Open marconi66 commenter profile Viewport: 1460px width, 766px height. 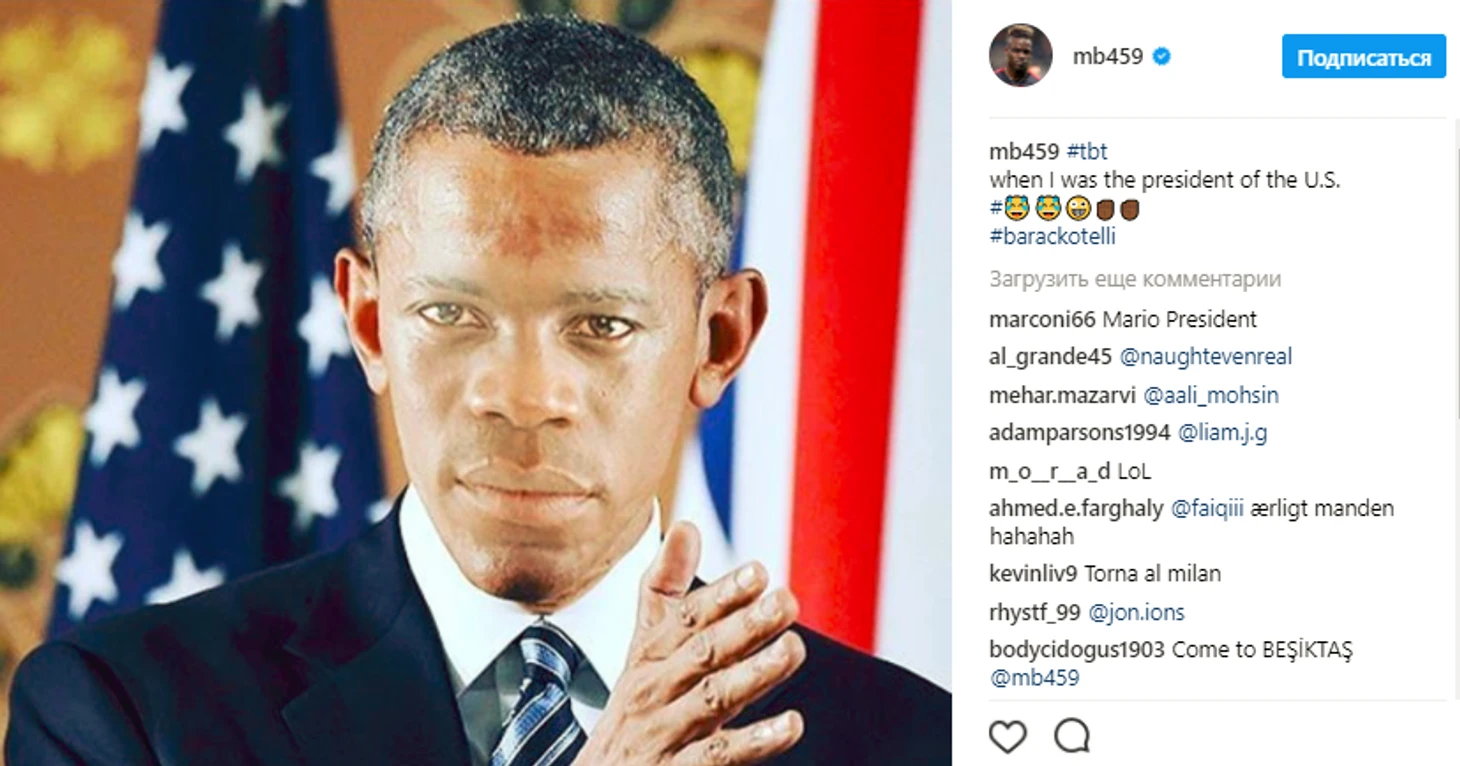1043,320
